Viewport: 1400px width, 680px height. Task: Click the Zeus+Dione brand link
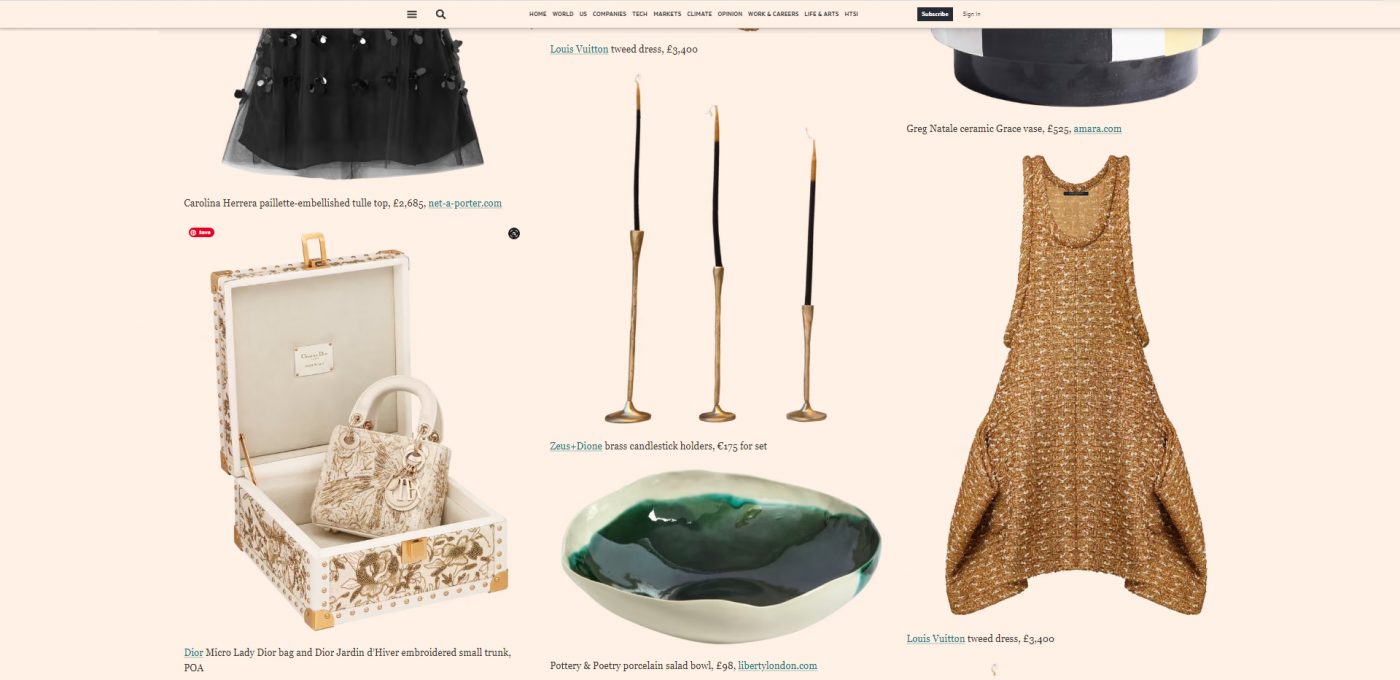point(576,446)
